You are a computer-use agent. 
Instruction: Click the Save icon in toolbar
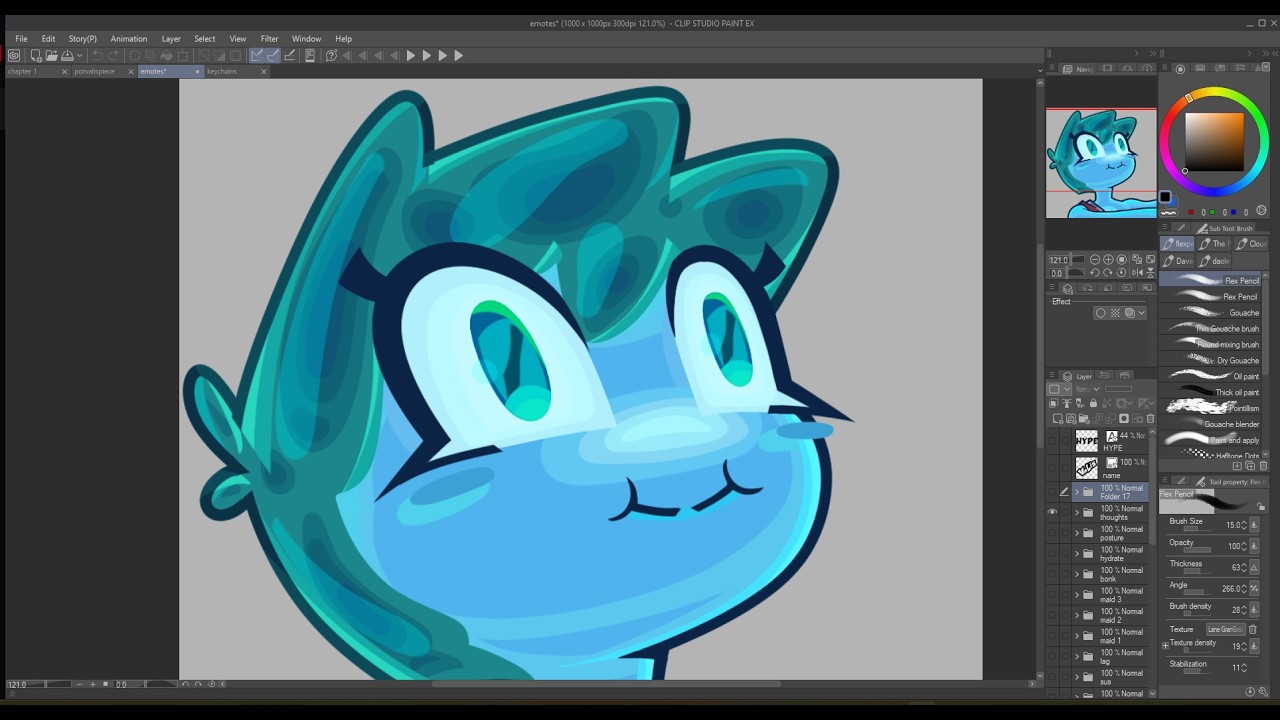(x=67, y=56)
